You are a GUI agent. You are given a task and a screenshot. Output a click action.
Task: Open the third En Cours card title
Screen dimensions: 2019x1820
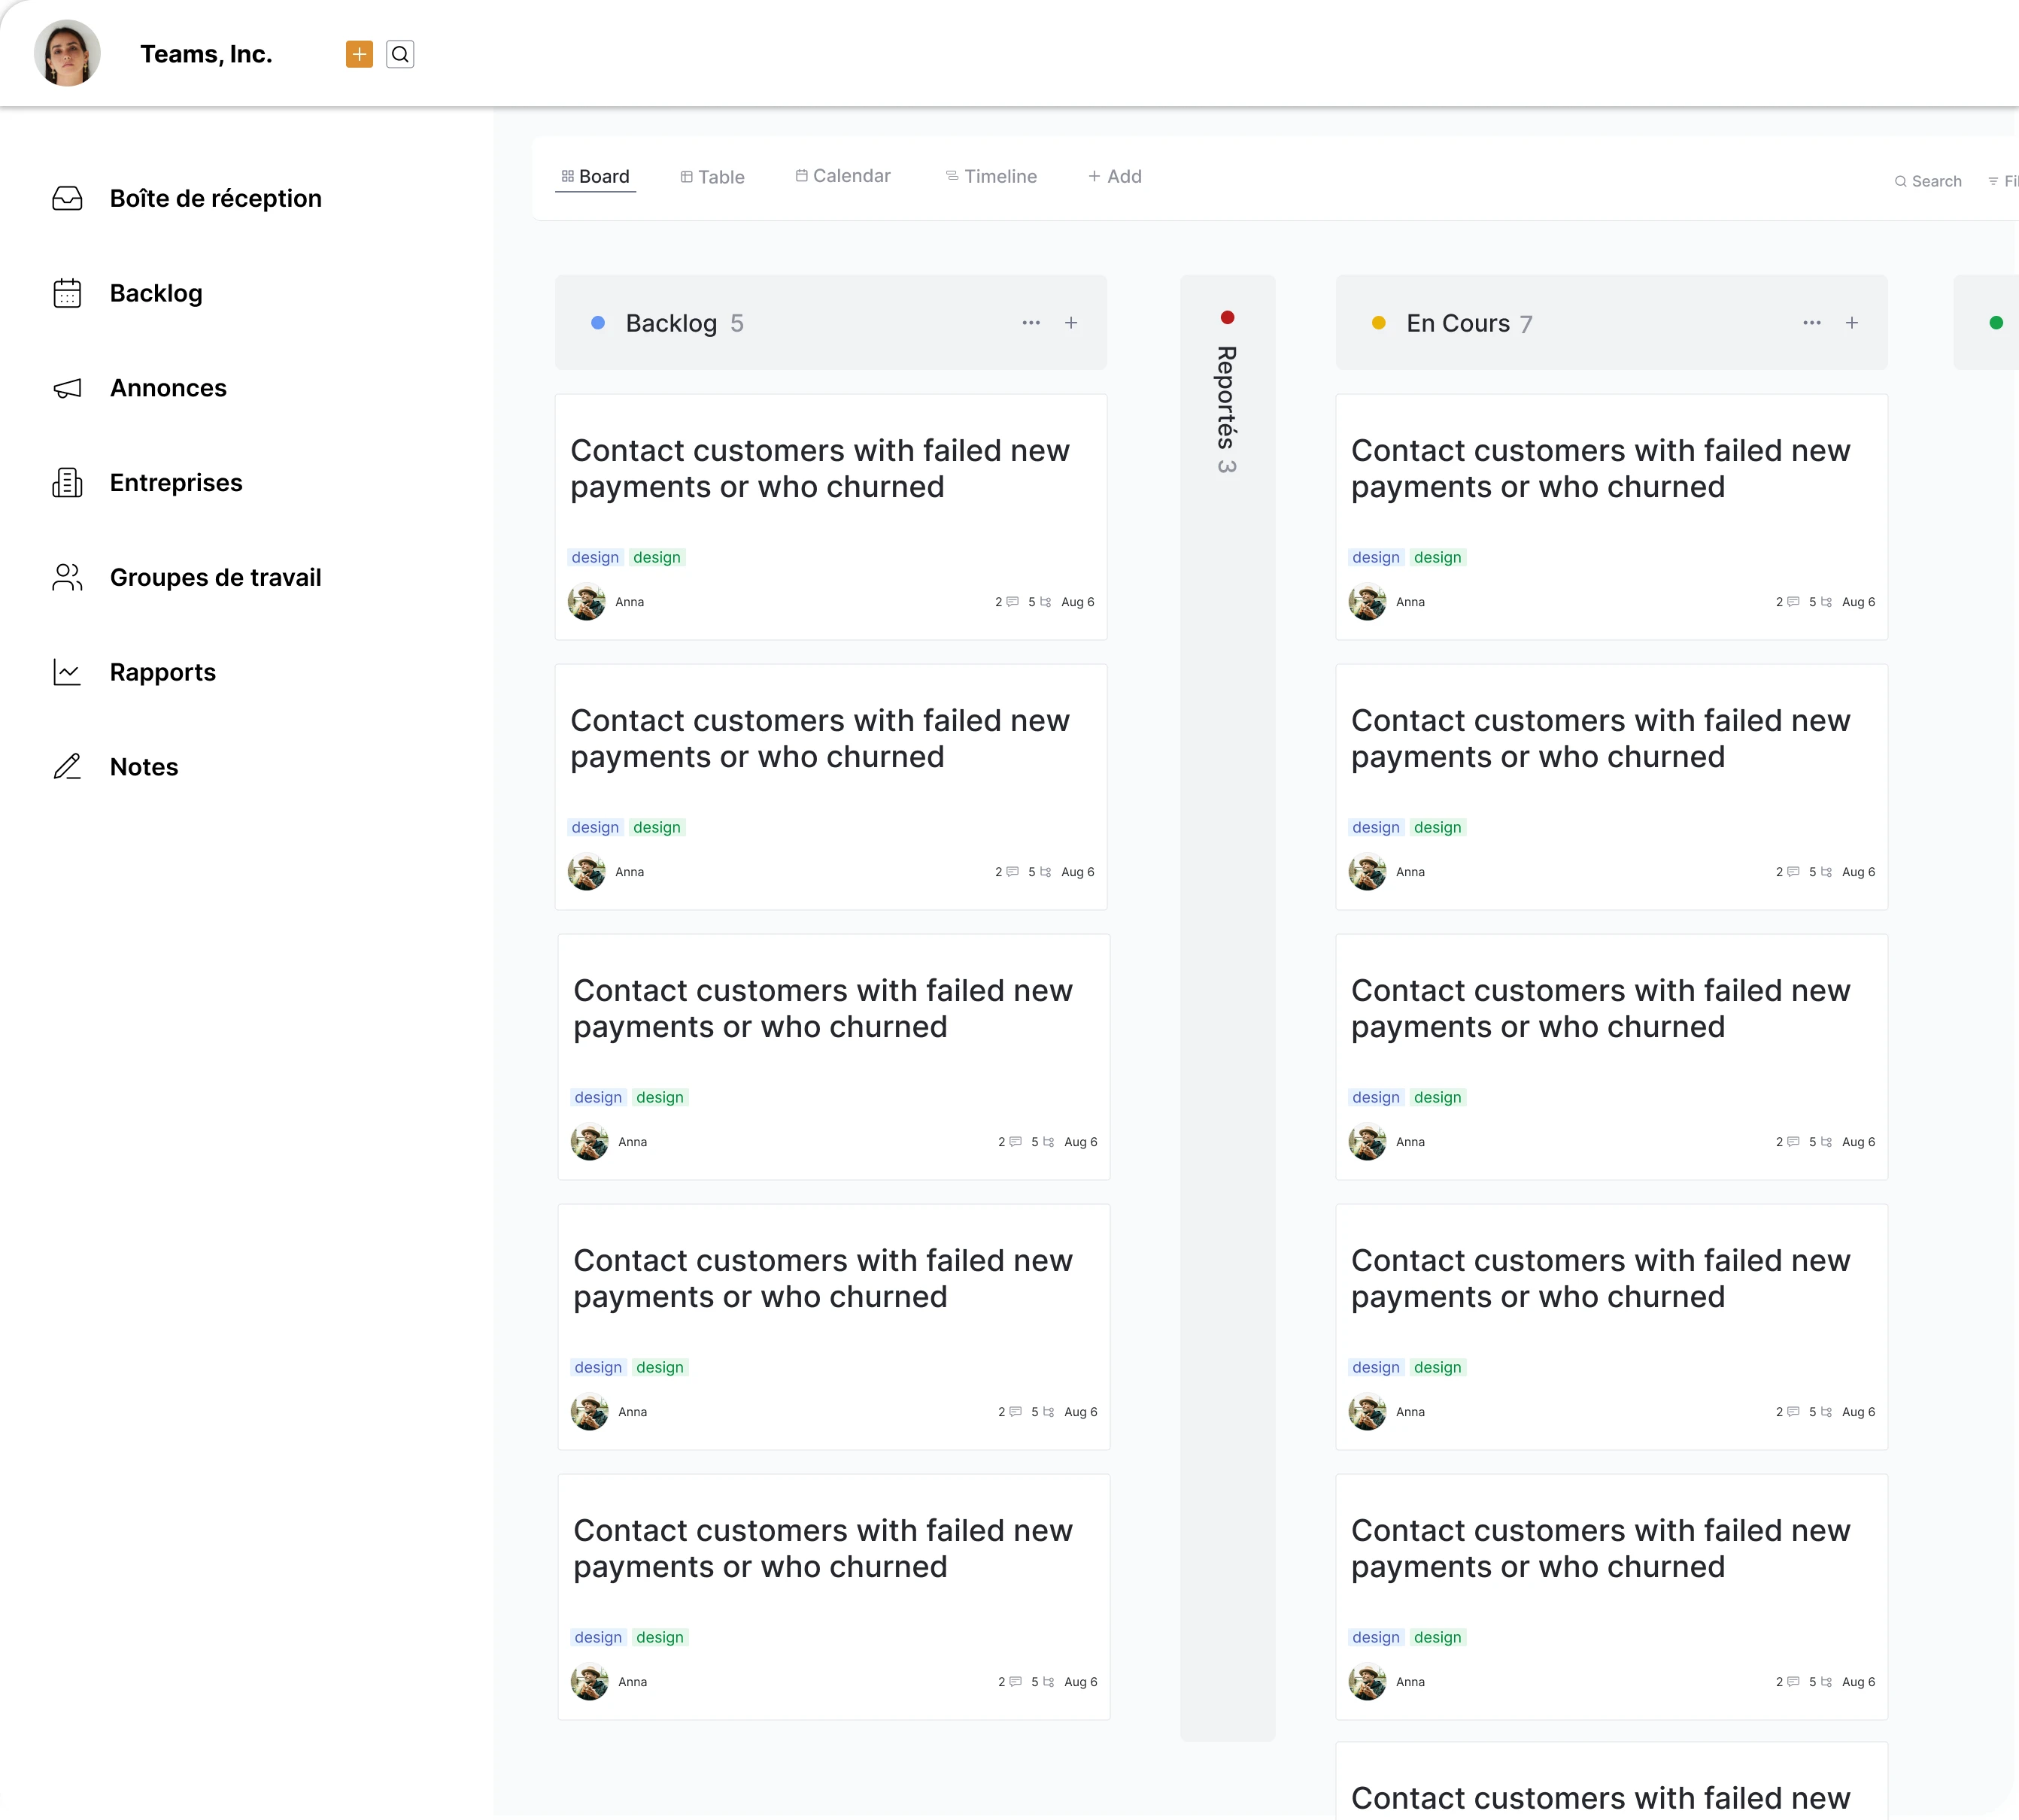point(1600,1009)
